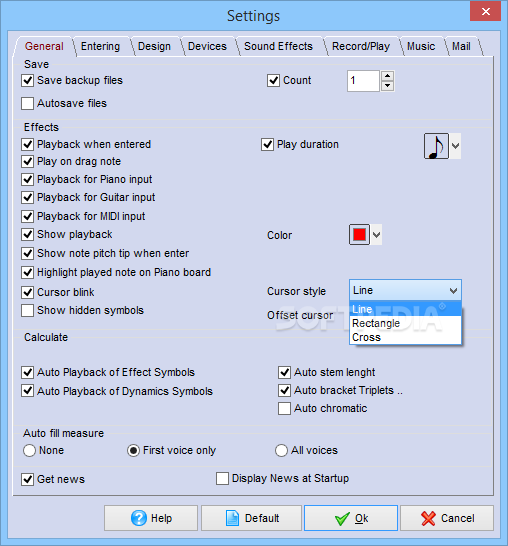Enable Autosave files
This screenshot has width=508, height=546.
click(x=28, y=103)
